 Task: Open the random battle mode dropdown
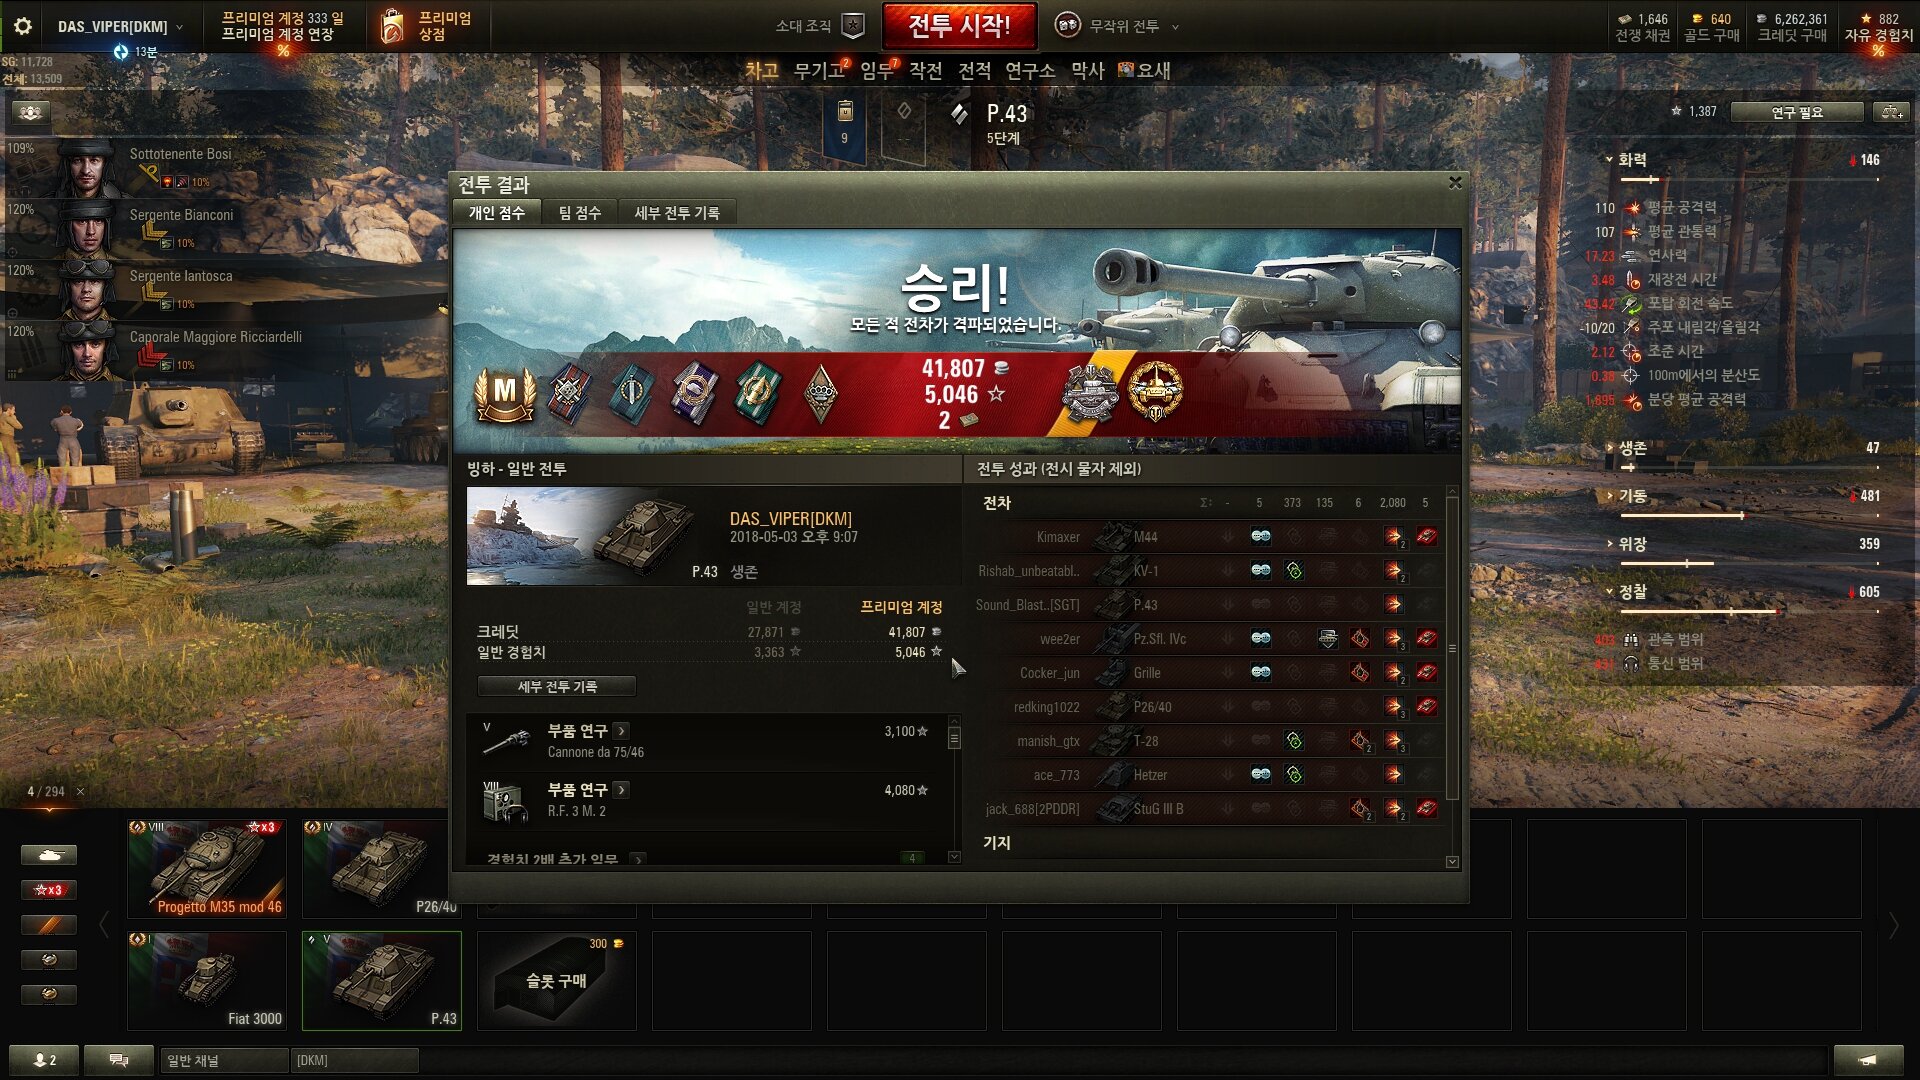pos(1117,26)
